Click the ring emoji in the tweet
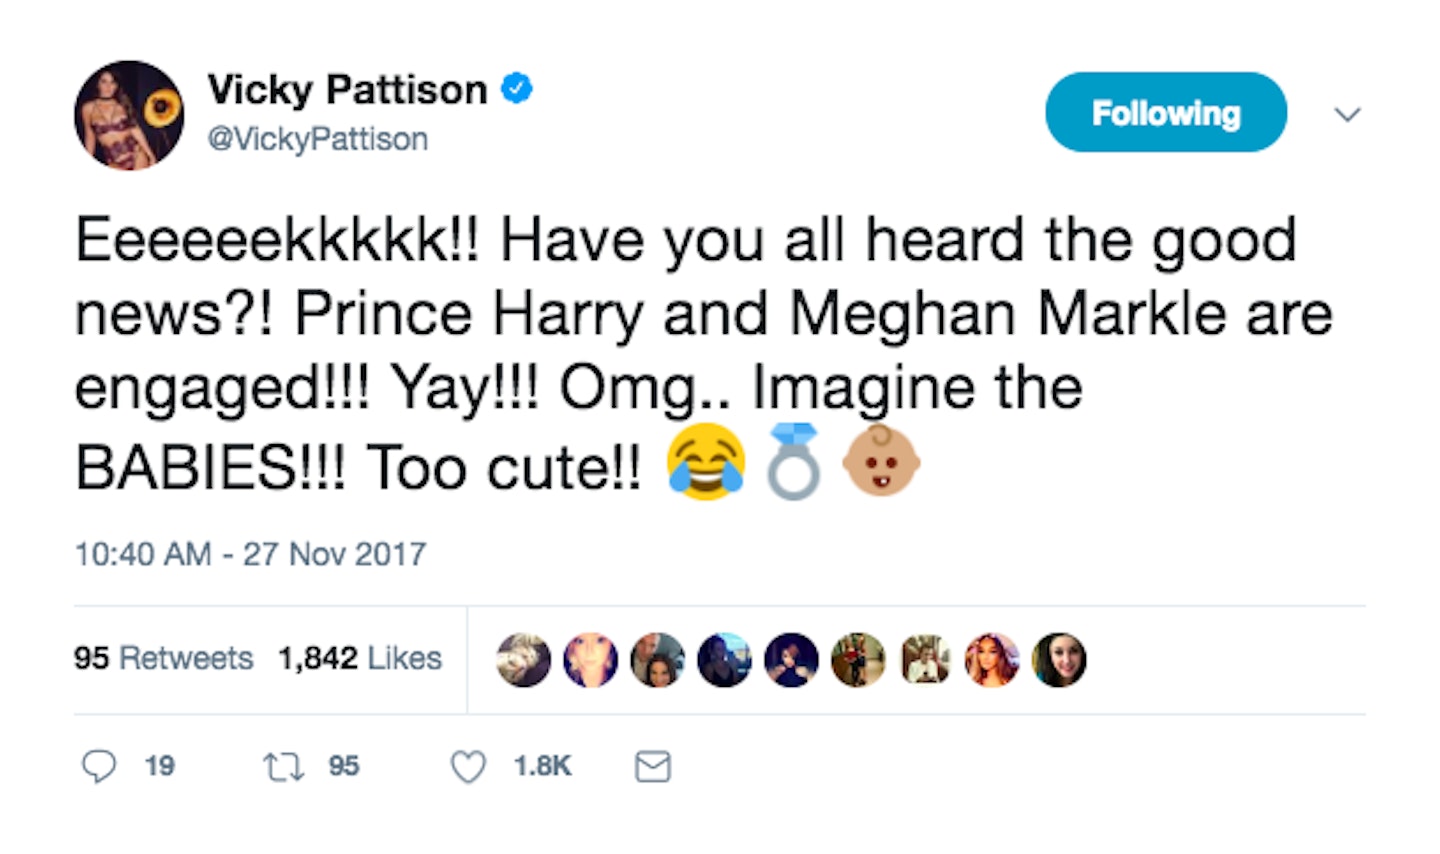The width and height of the screenshot is (1440, 854). [794, 462]
